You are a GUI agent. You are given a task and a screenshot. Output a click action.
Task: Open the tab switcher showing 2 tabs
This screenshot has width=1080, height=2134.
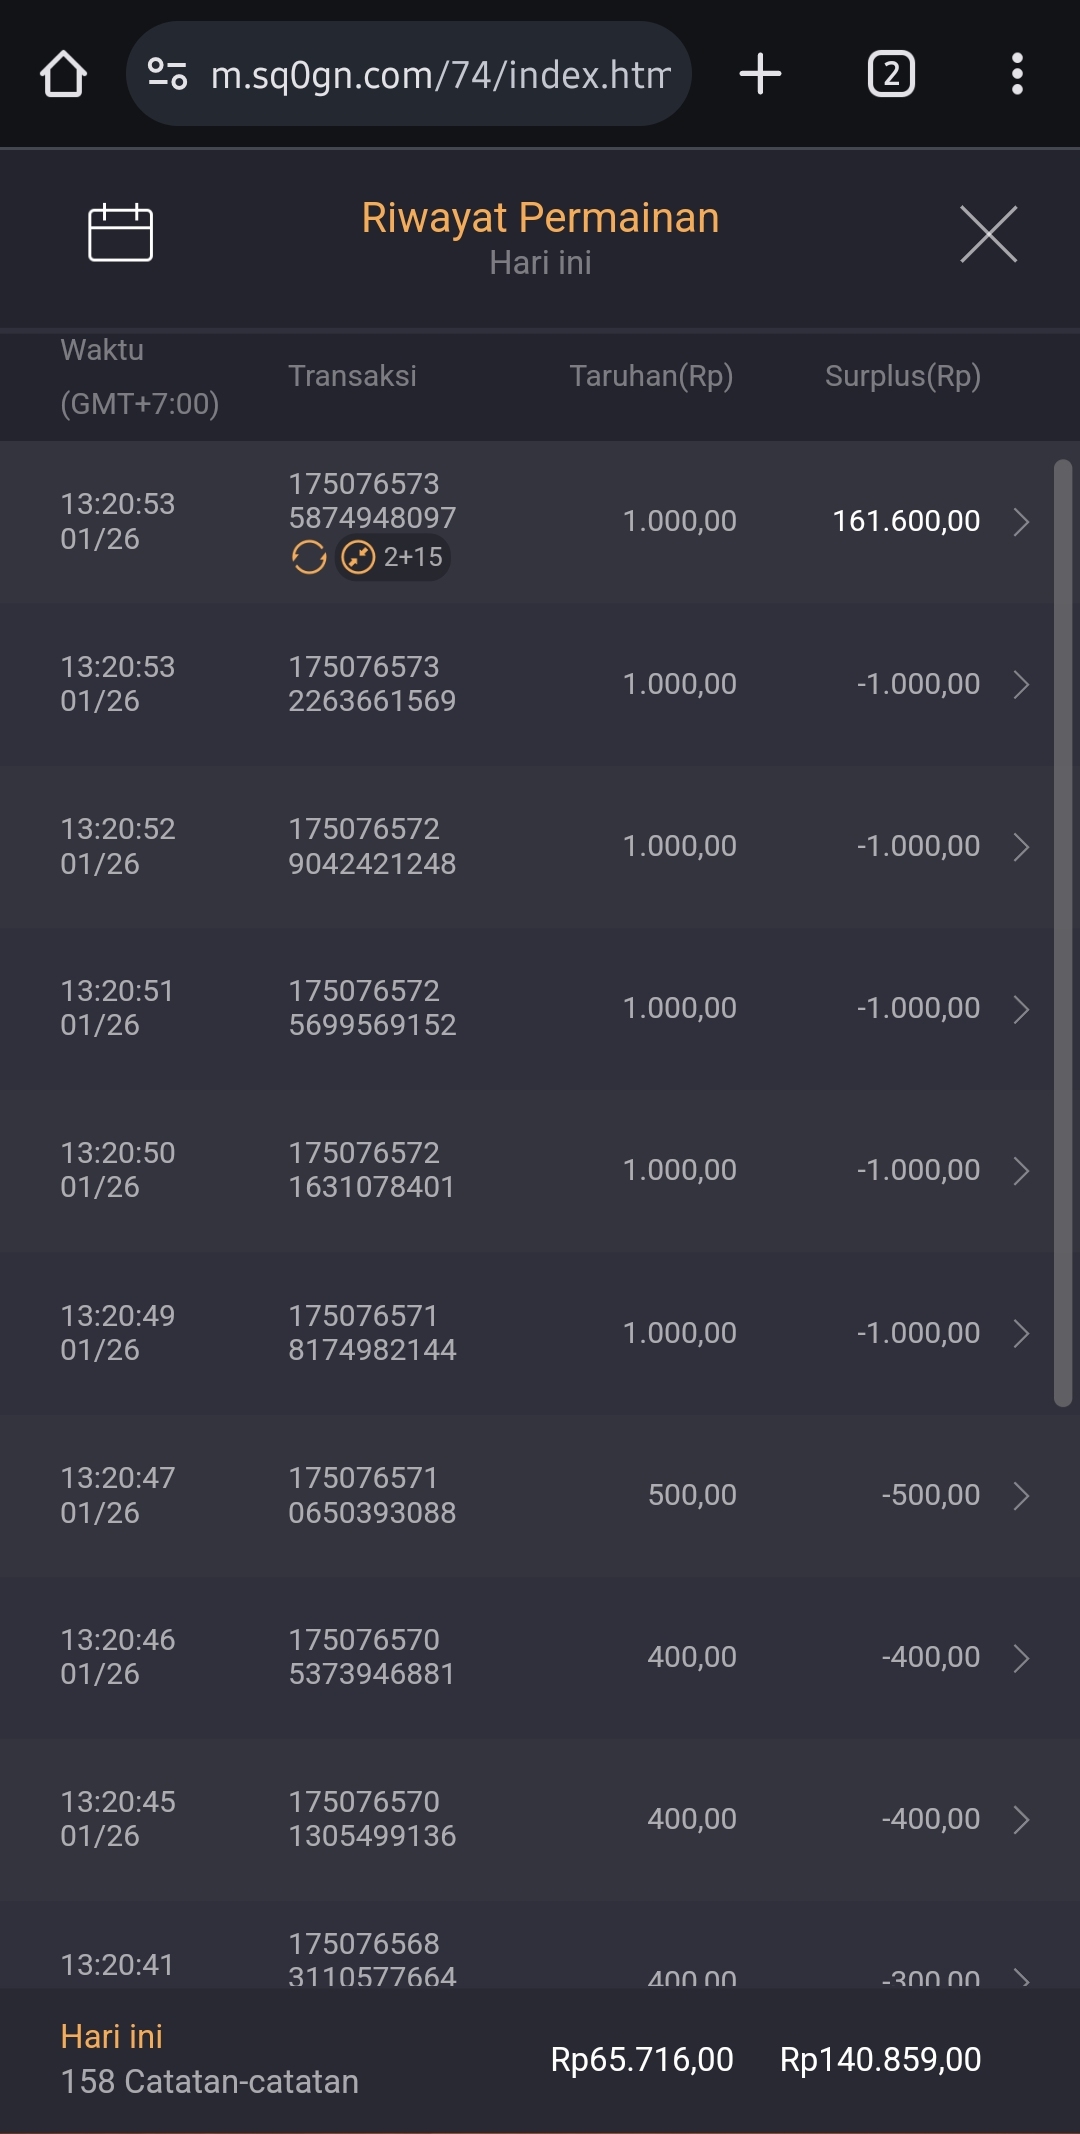[x=890, y=74]
